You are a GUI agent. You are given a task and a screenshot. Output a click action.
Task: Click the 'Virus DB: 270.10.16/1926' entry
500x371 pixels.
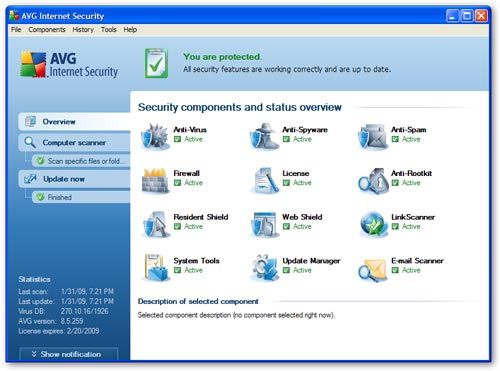coord(63,311)
